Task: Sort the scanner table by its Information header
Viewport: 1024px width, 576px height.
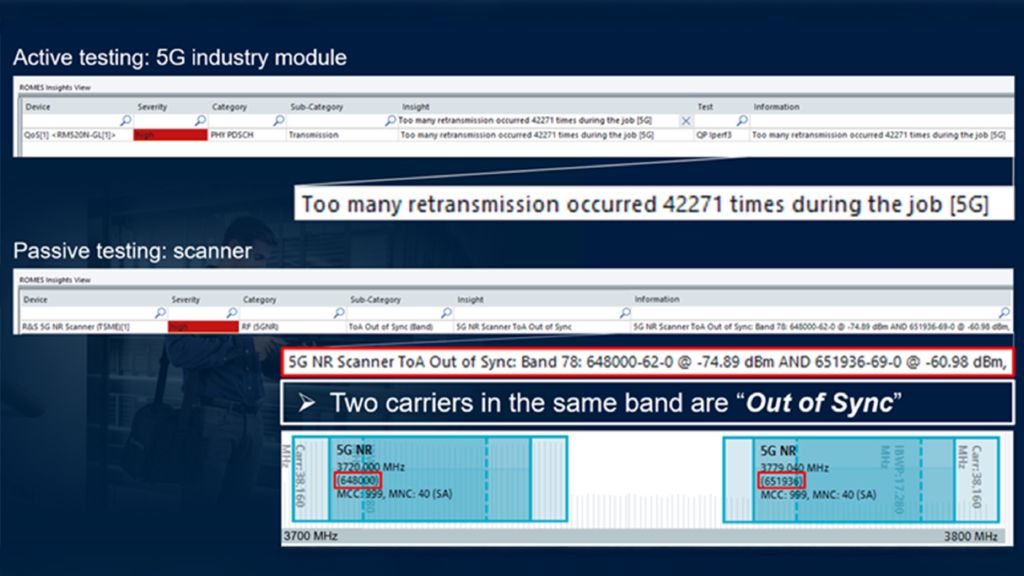Action: (657, 299)
